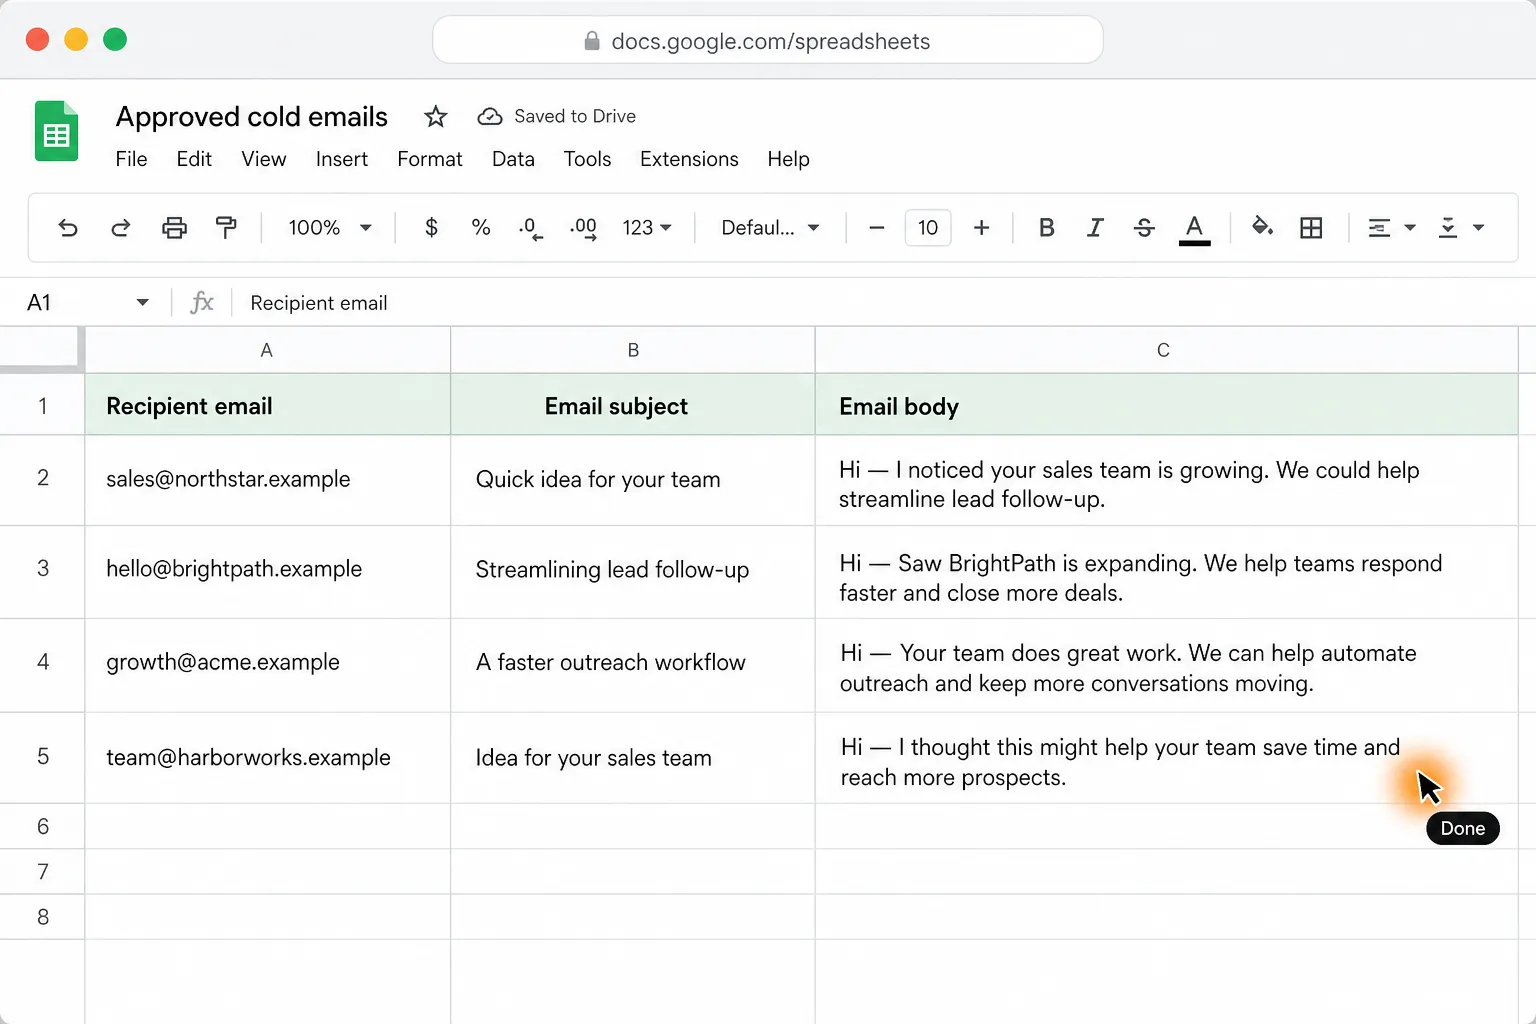Activate the paint format roller icon
The image size is (1536, 1024).
227,228
